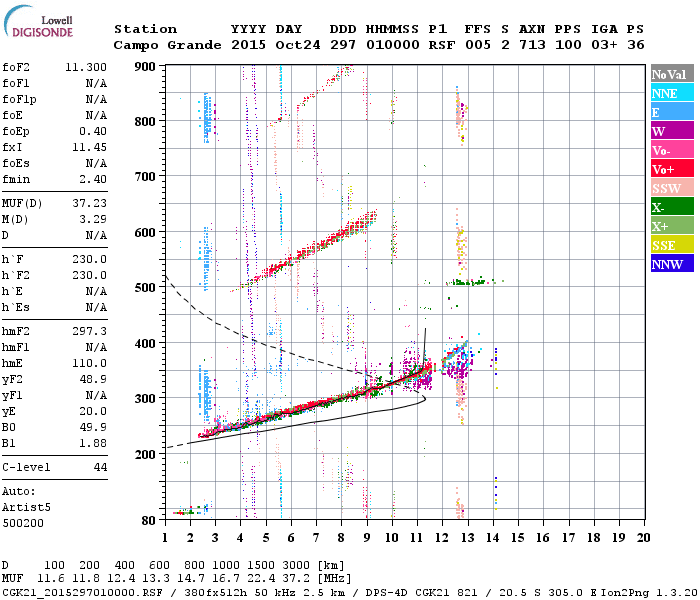Click the foF1 N/A value

coord(96,83)
